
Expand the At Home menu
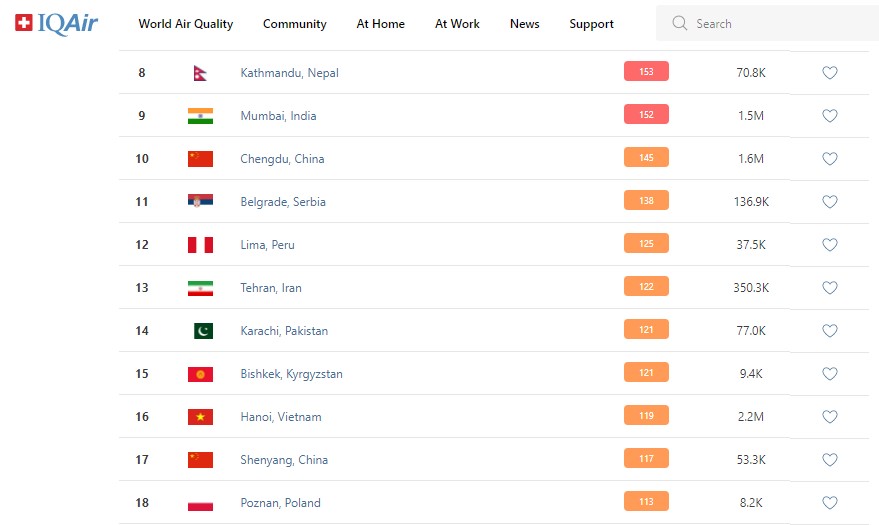[x=381, y=24]
